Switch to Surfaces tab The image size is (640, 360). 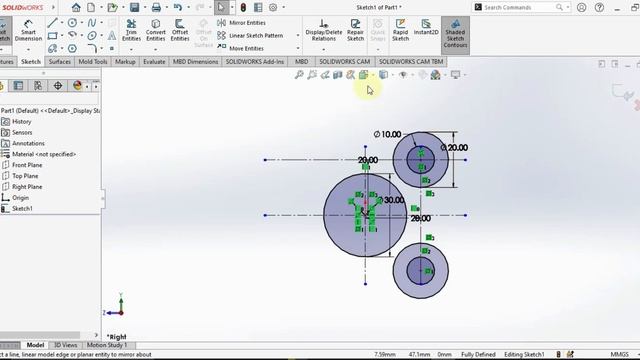60,62
